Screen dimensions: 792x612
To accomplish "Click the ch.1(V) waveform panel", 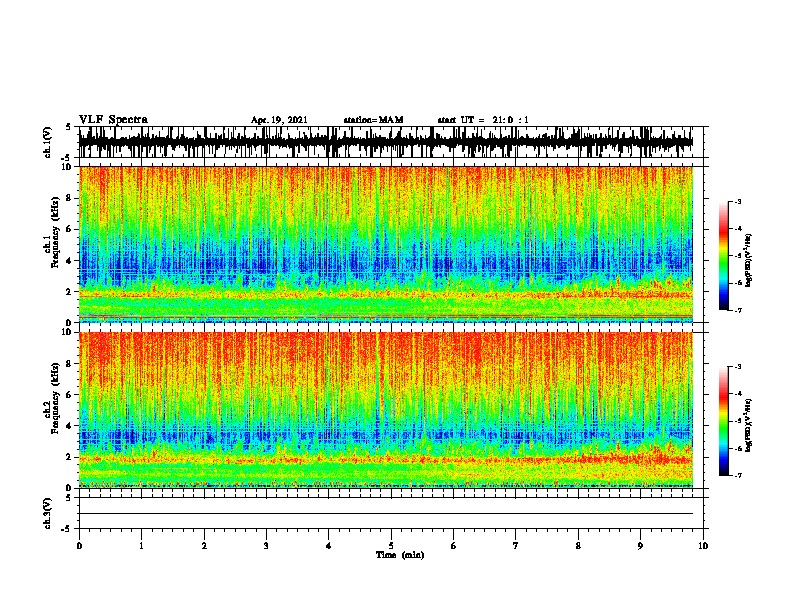I will tap(391, 142).
